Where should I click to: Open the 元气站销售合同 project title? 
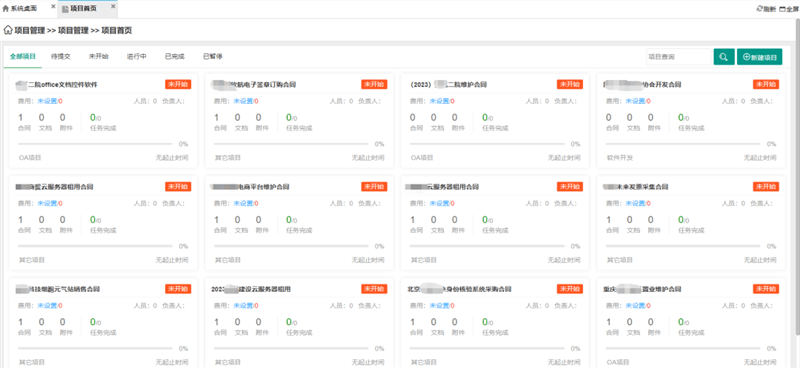pos(58,289)
